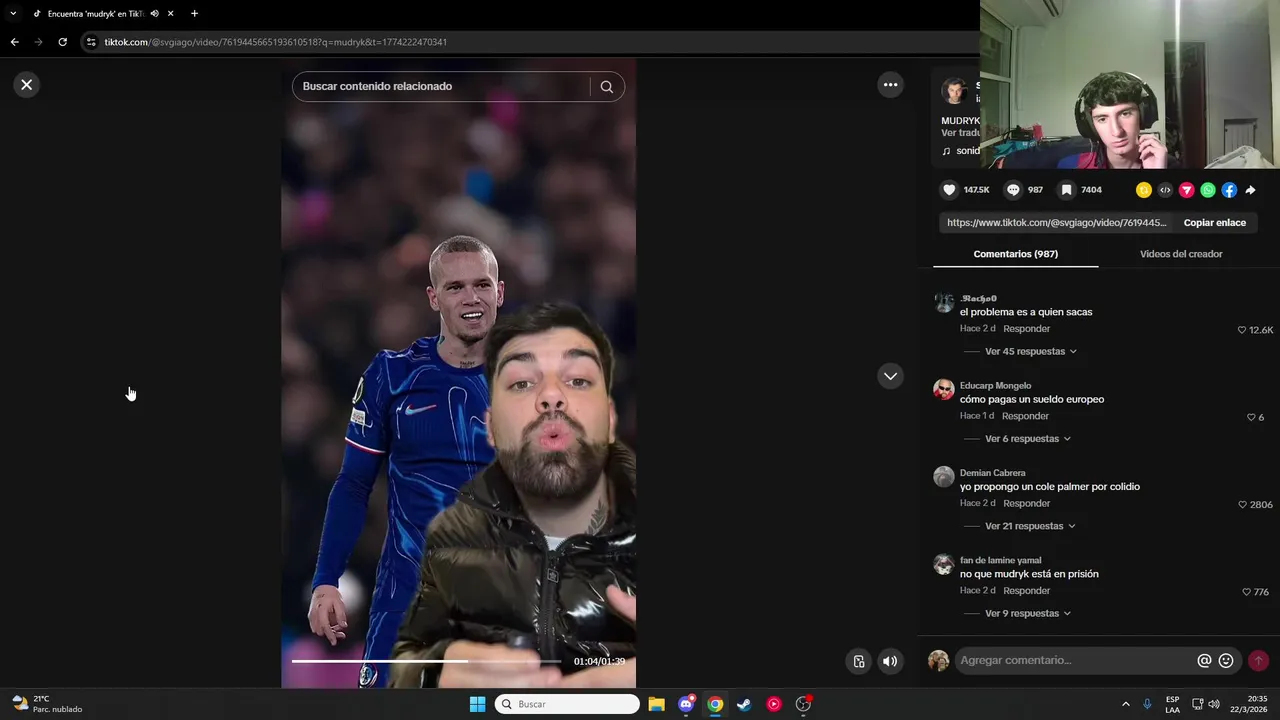View site information icon in address bar
The height and width of the screenshot is (720, 1280).
pyautogui.click(x=91, y=42)
